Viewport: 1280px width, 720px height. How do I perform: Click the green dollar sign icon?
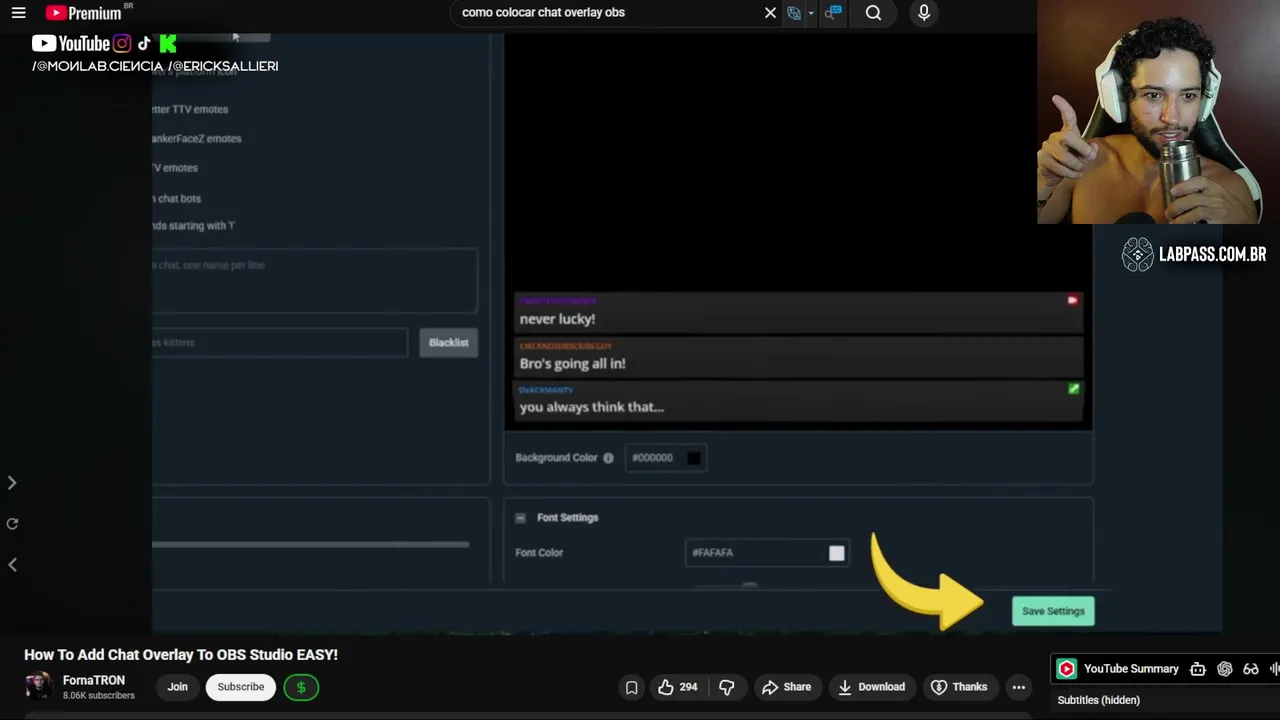point(301,687)
